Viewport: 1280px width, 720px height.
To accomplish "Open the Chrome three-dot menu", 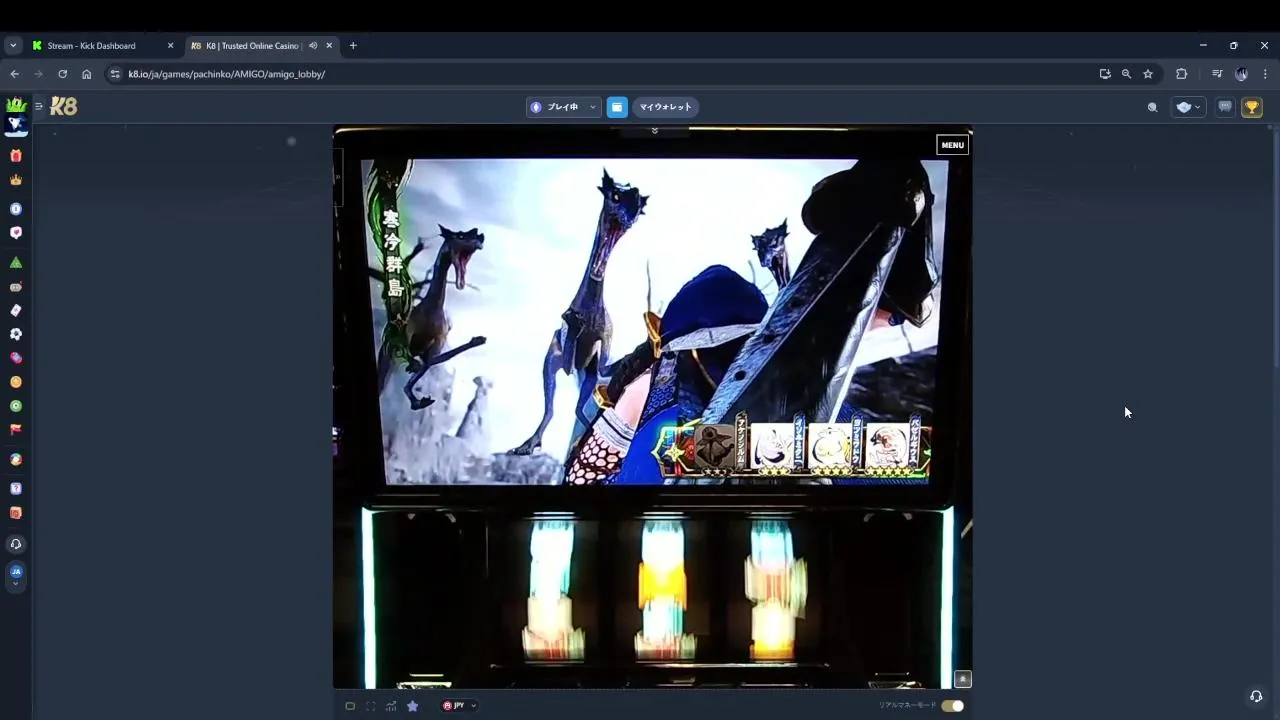I will point(1265,74).
